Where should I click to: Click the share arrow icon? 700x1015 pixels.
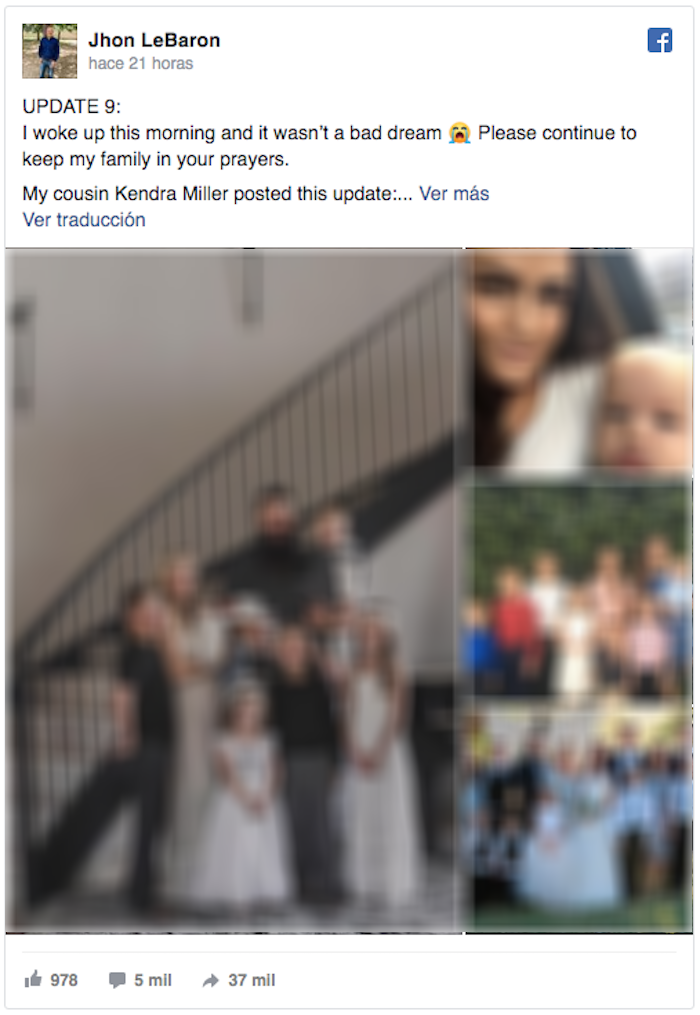pos(210,981)
